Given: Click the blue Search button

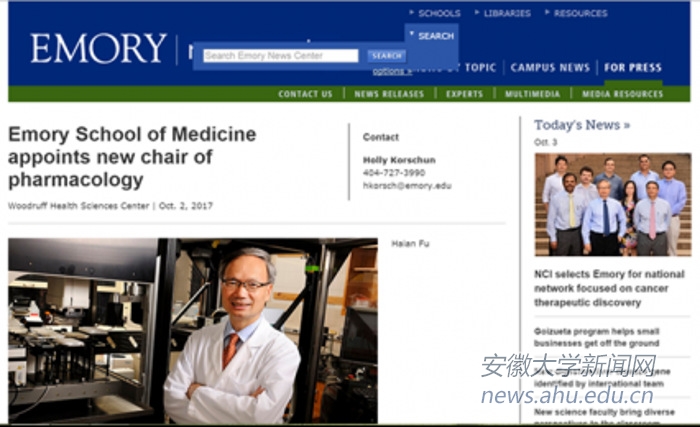Looking at the screenshot, I should coord(387,56).
